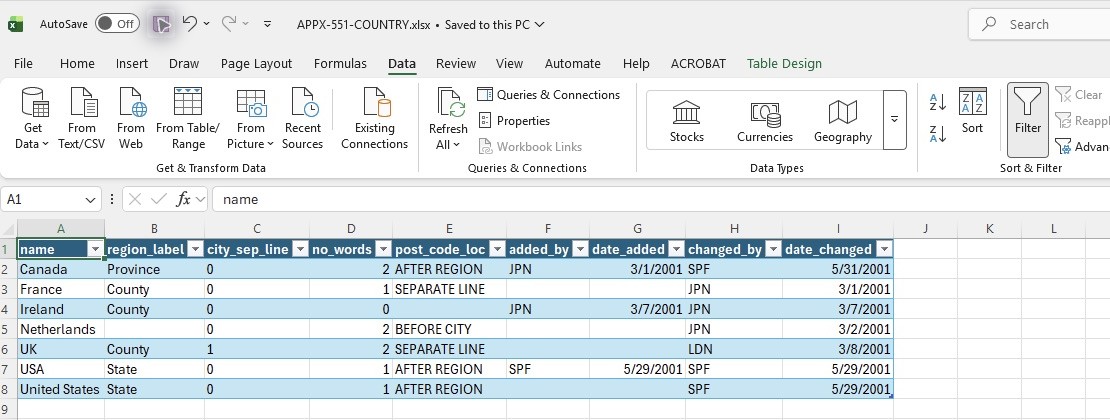This screenshot has width=1110, height=420.
Task: Click the Insert Function fx button
Action: [x=183, y=200]
